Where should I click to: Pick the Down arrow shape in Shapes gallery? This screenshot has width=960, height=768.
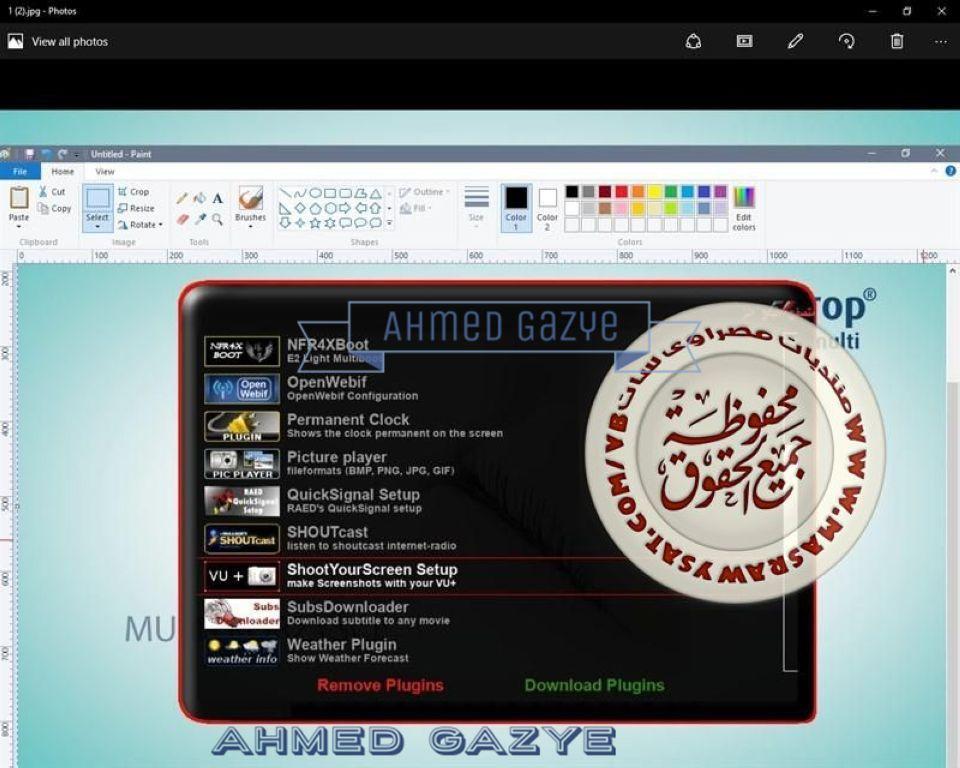(x=285, y=223)
